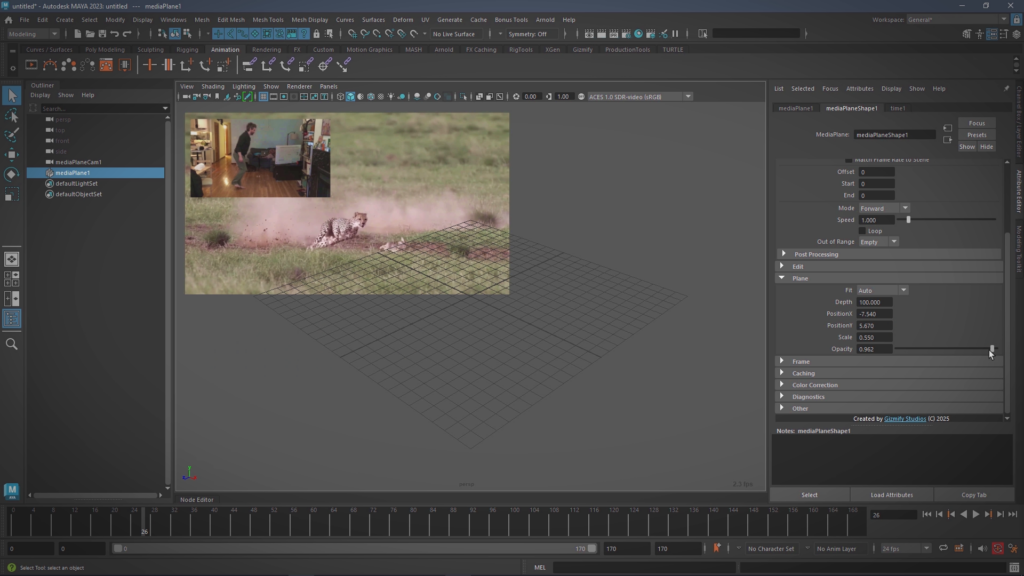This screenshot has height=576, width=1024.
Task: Click the Select help icon in status line
Action: [x=11, y=568]
